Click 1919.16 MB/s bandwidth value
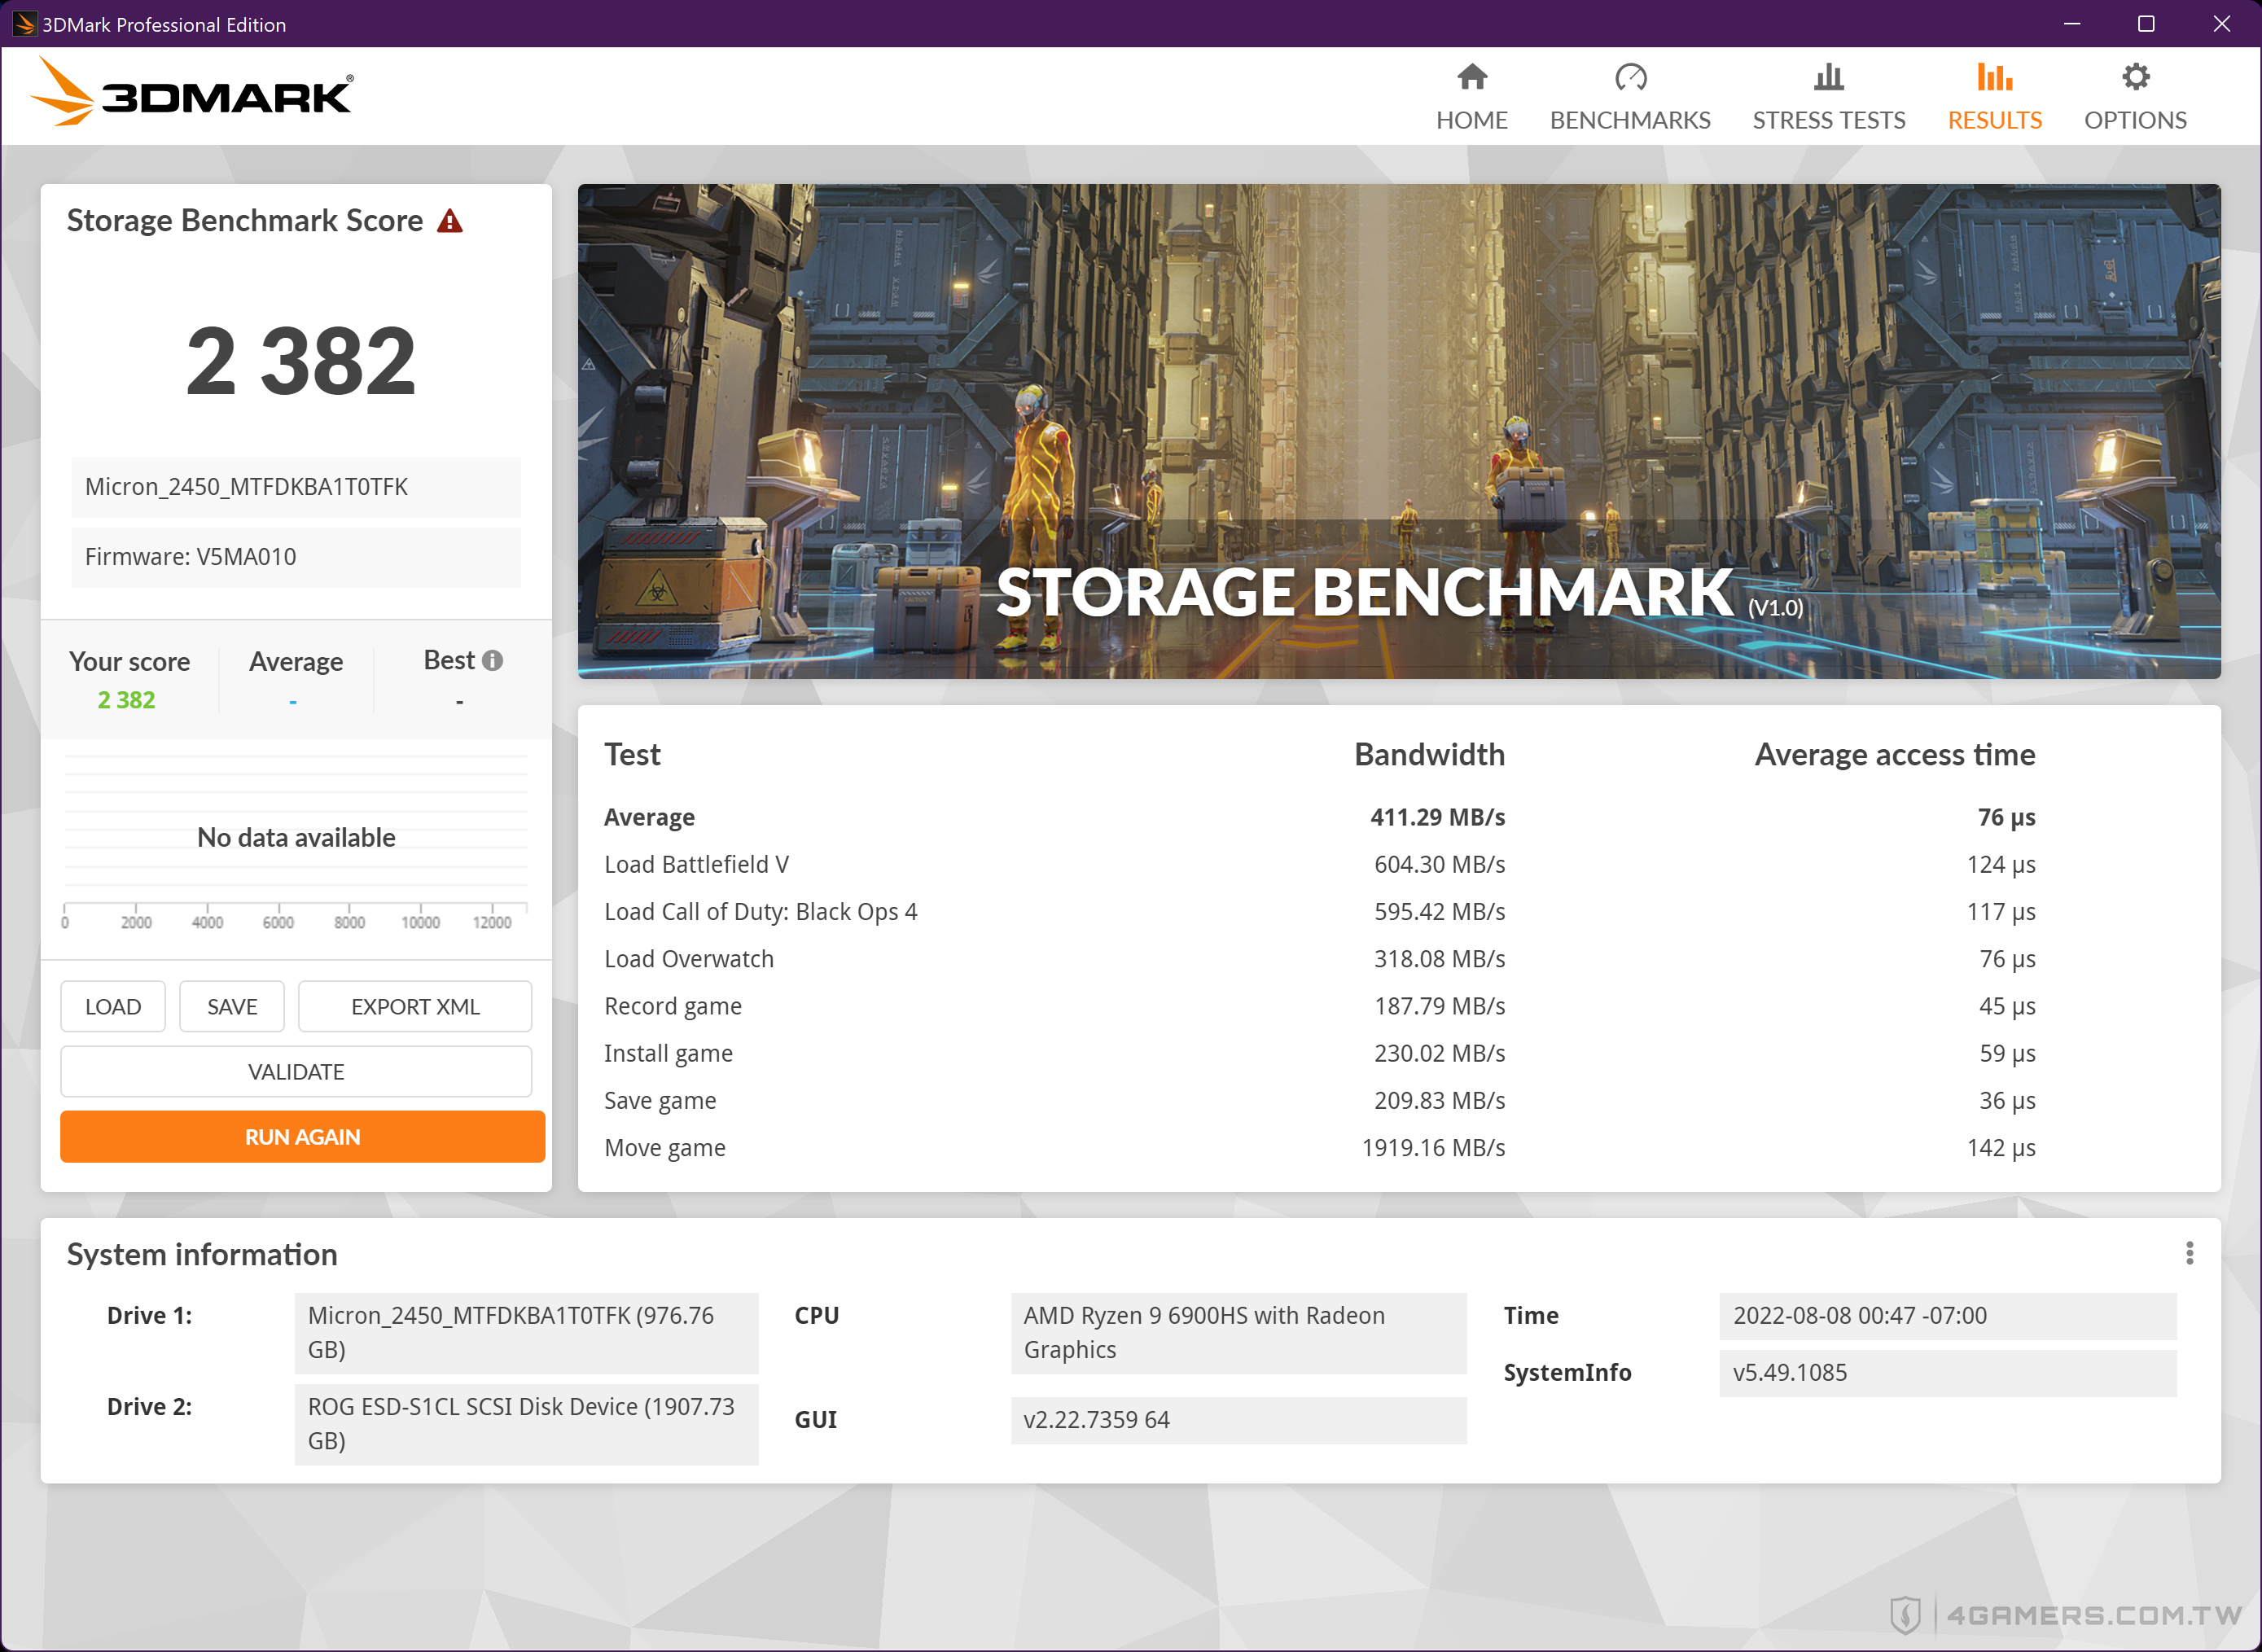 (x=1433, y=1147)
